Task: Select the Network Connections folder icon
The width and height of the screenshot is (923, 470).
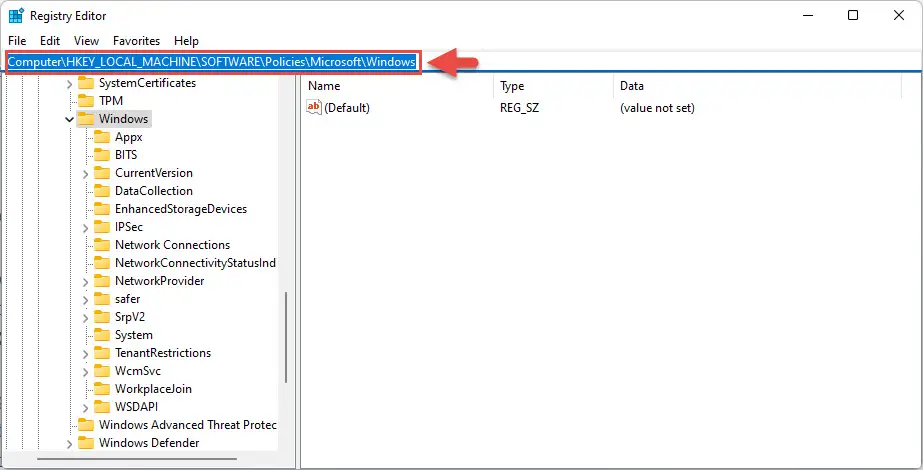Action: coord(102,244)
